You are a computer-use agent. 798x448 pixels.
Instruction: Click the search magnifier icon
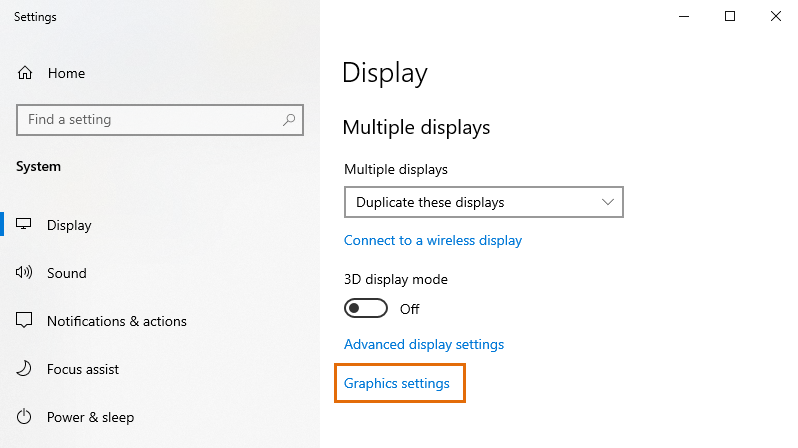tap(290, 120)
